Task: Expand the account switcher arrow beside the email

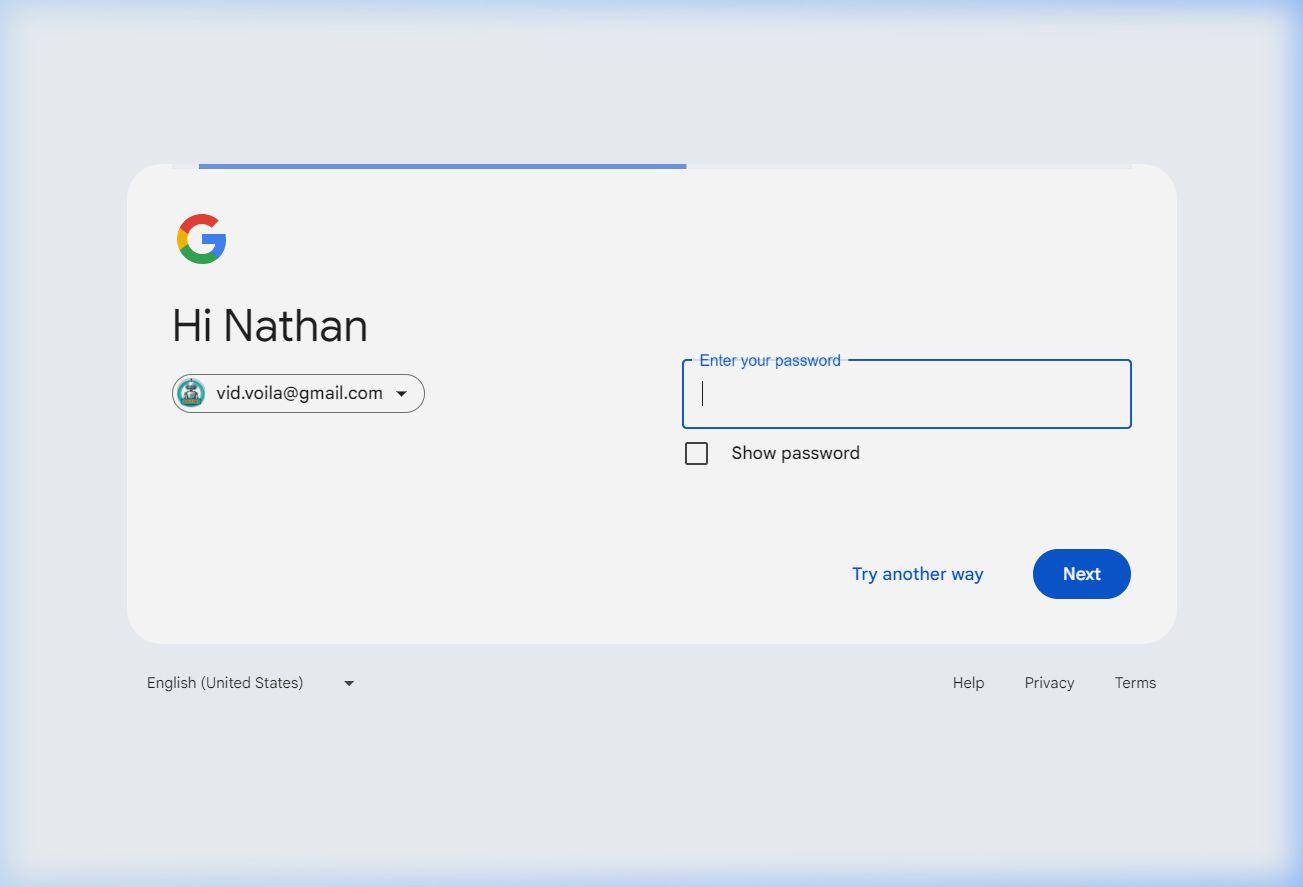Action: [x=401, y=394]
